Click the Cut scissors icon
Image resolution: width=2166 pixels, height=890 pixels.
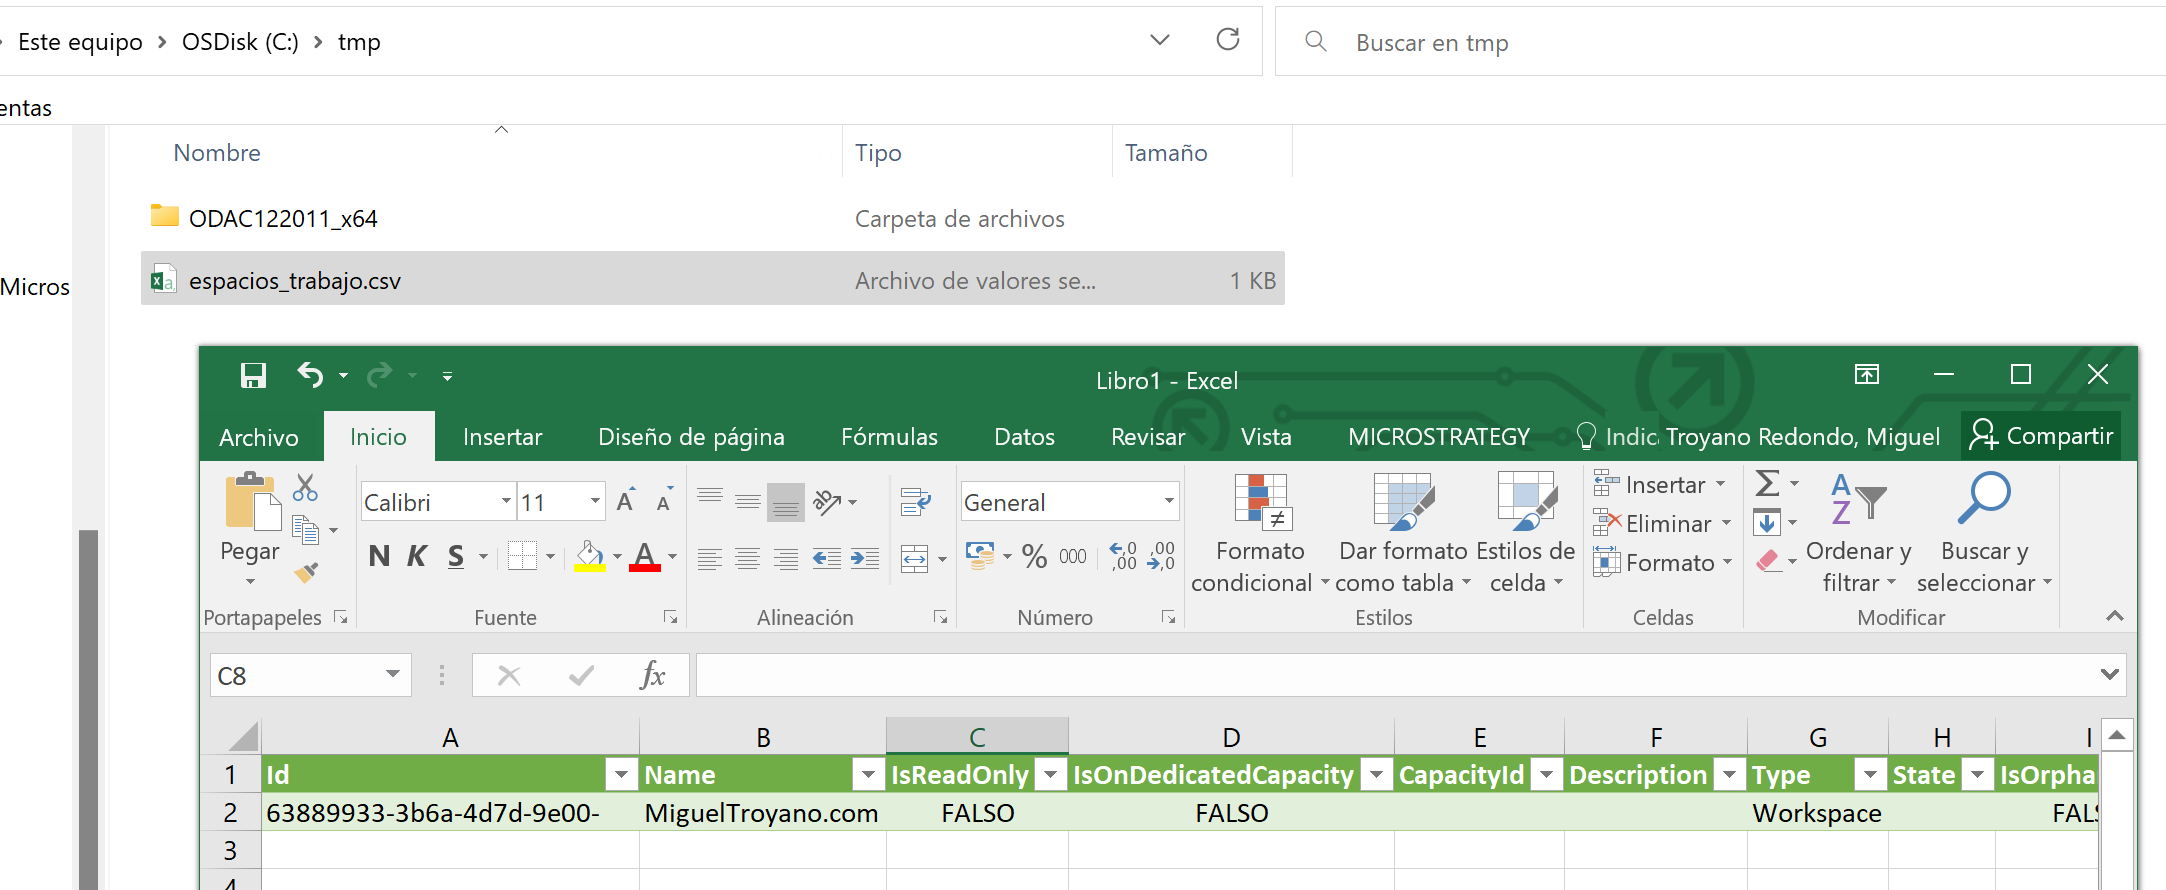[x=305, y=488]
